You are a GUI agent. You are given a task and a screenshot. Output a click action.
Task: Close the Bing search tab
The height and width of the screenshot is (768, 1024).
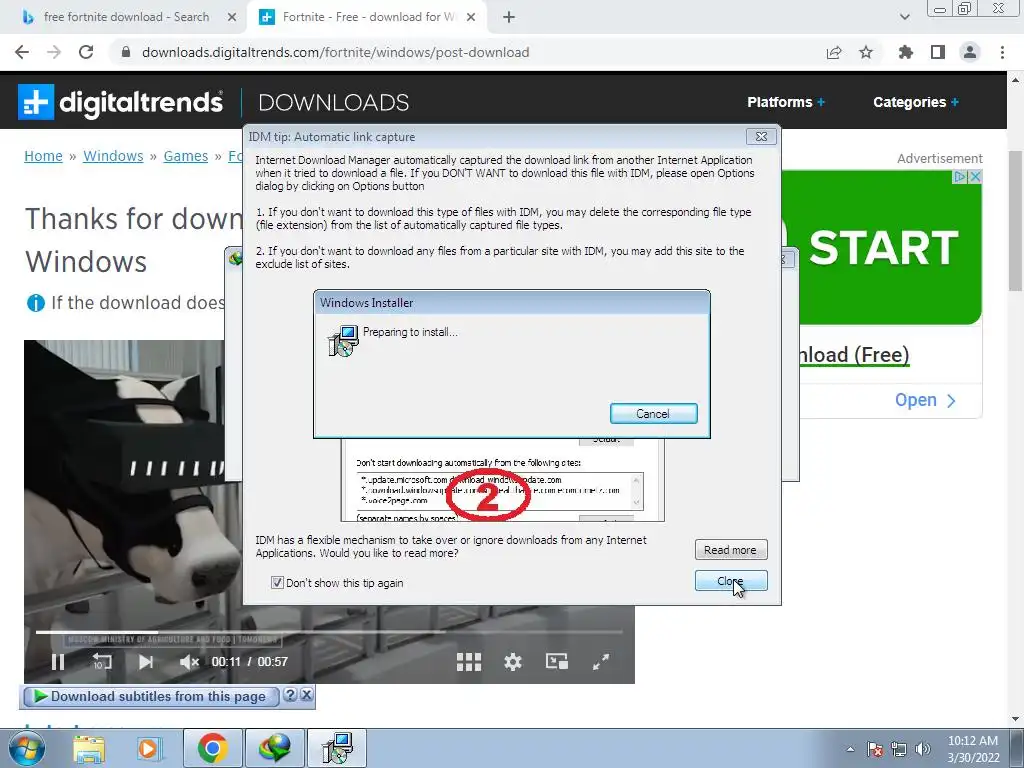232,18
